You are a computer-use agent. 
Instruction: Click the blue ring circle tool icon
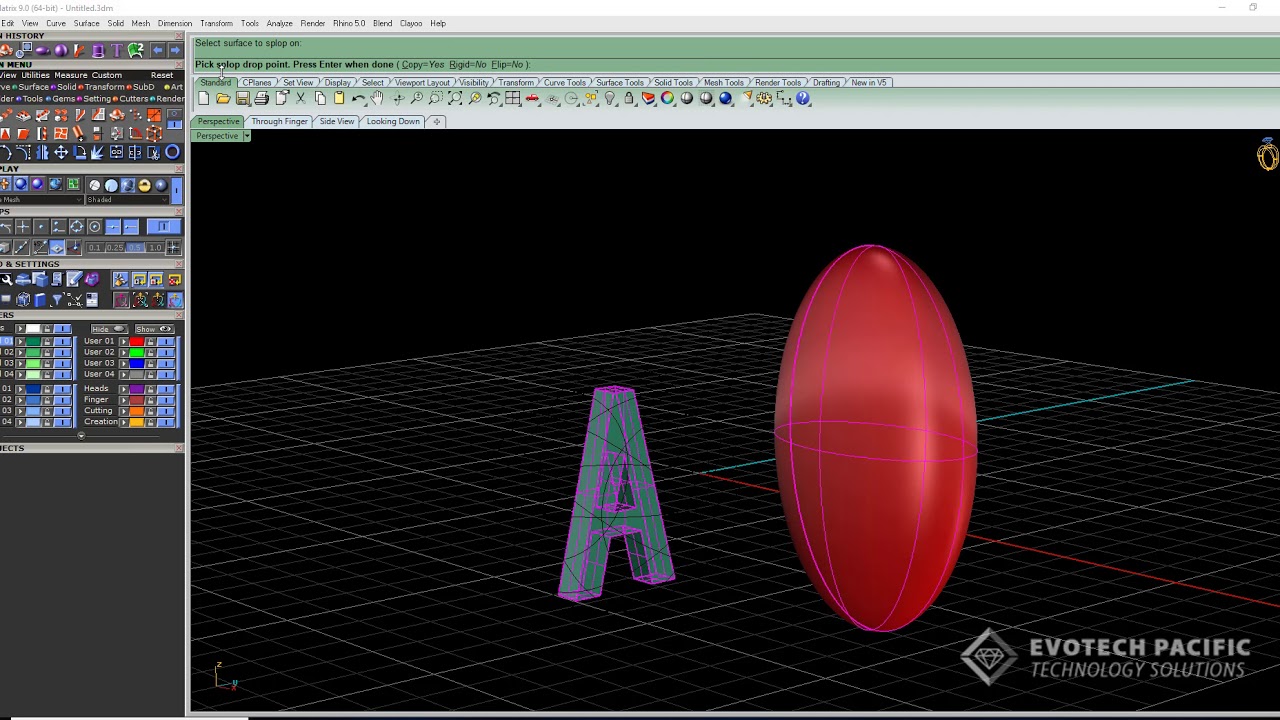point(172,152)
